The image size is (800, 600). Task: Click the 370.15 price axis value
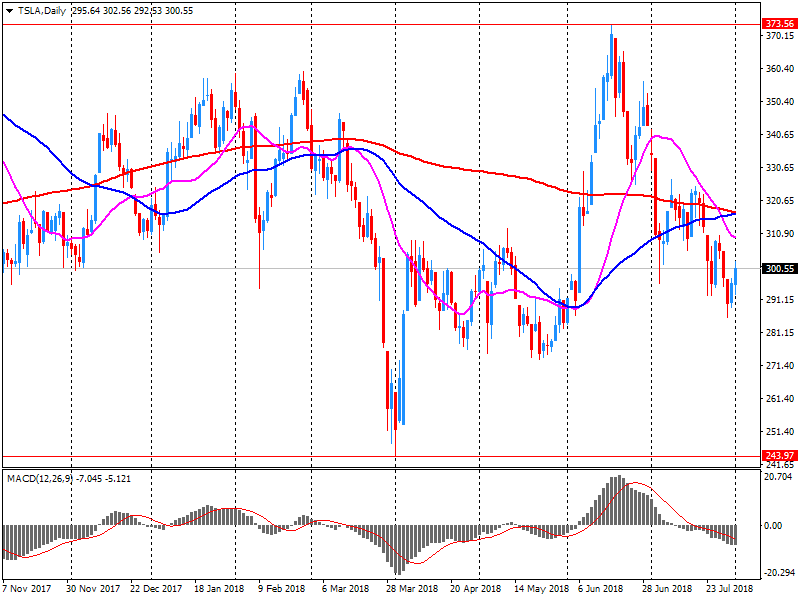(x=778, y=36)
